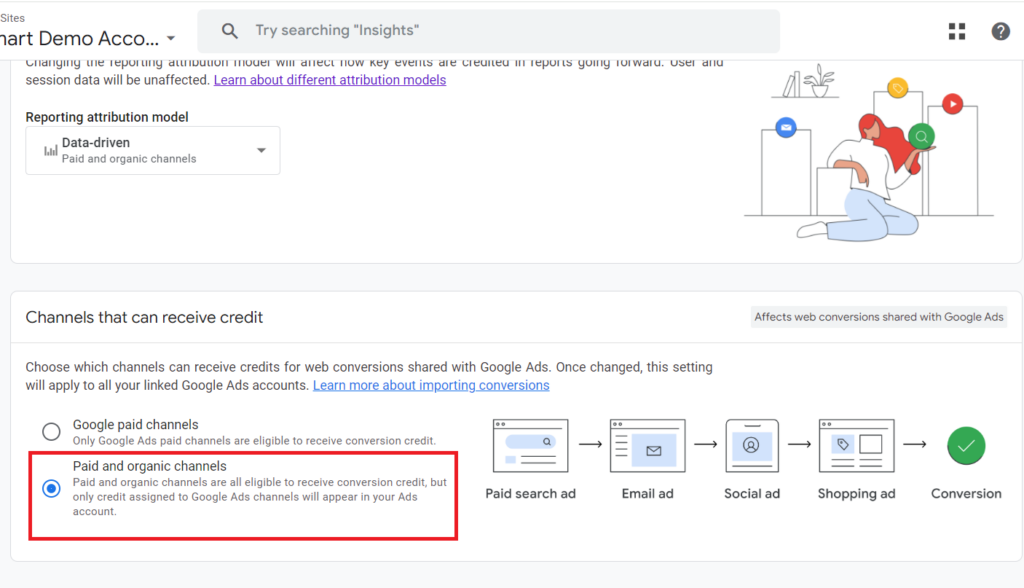Click the Email ad icon
Screen dimensions: 1024x588
(647, 446)
